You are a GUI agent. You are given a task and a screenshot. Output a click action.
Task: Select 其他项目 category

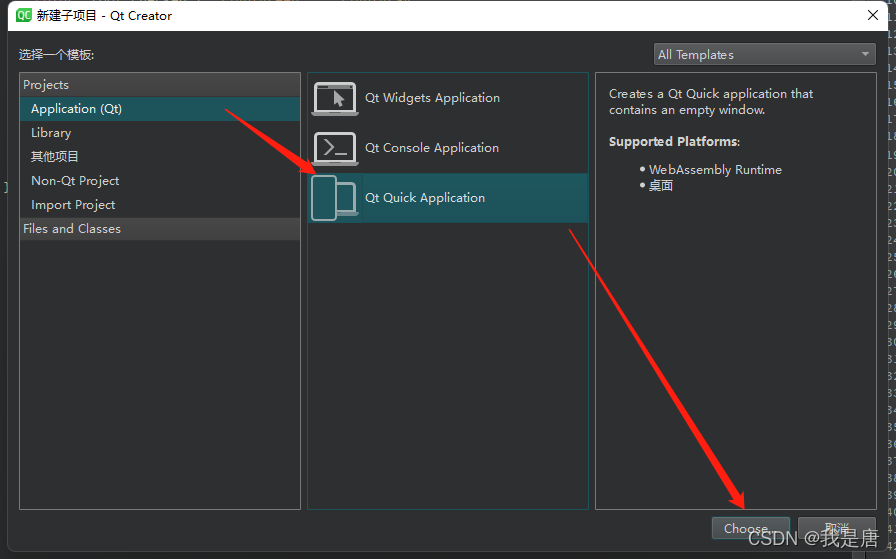point(160,157)
